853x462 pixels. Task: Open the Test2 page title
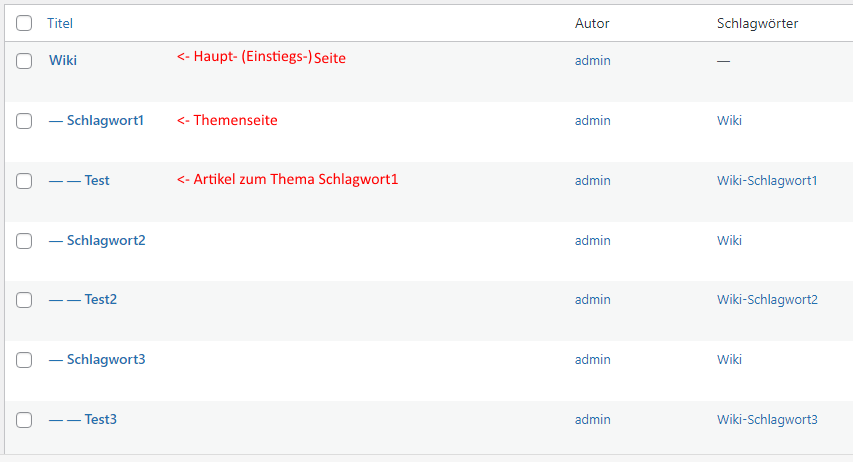click(x=101, y=299)
